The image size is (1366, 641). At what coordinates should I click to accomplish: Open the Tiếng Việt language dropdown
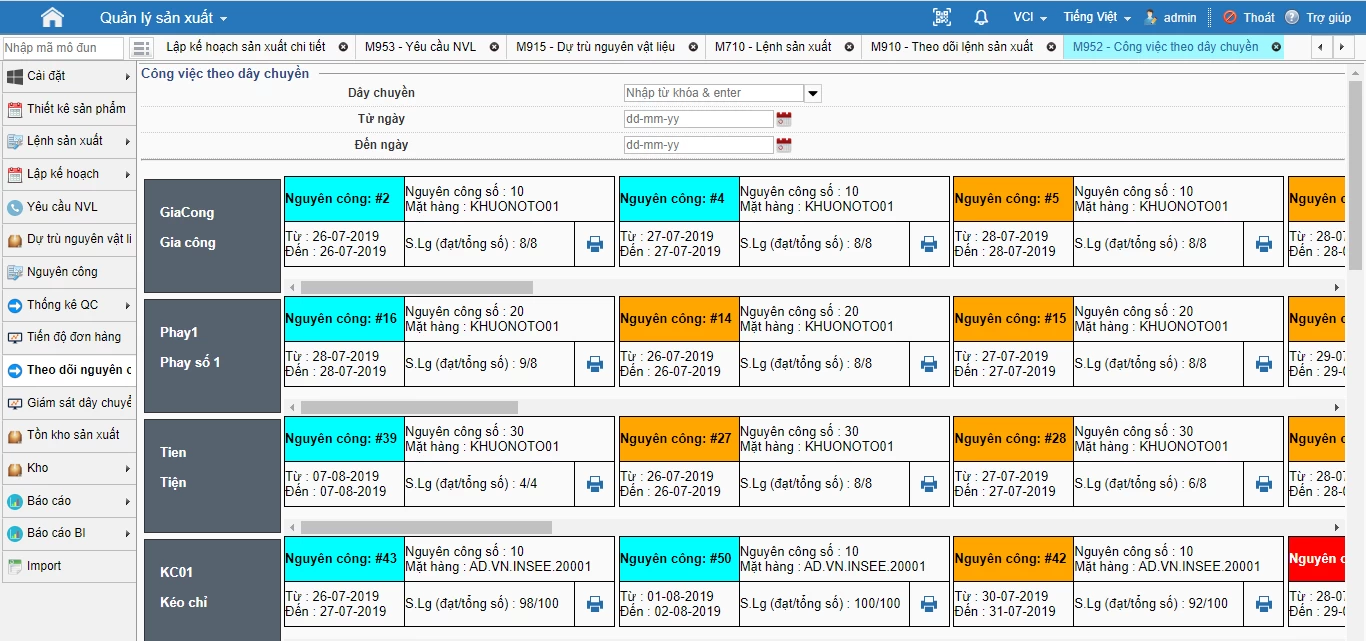point(1097,17)
